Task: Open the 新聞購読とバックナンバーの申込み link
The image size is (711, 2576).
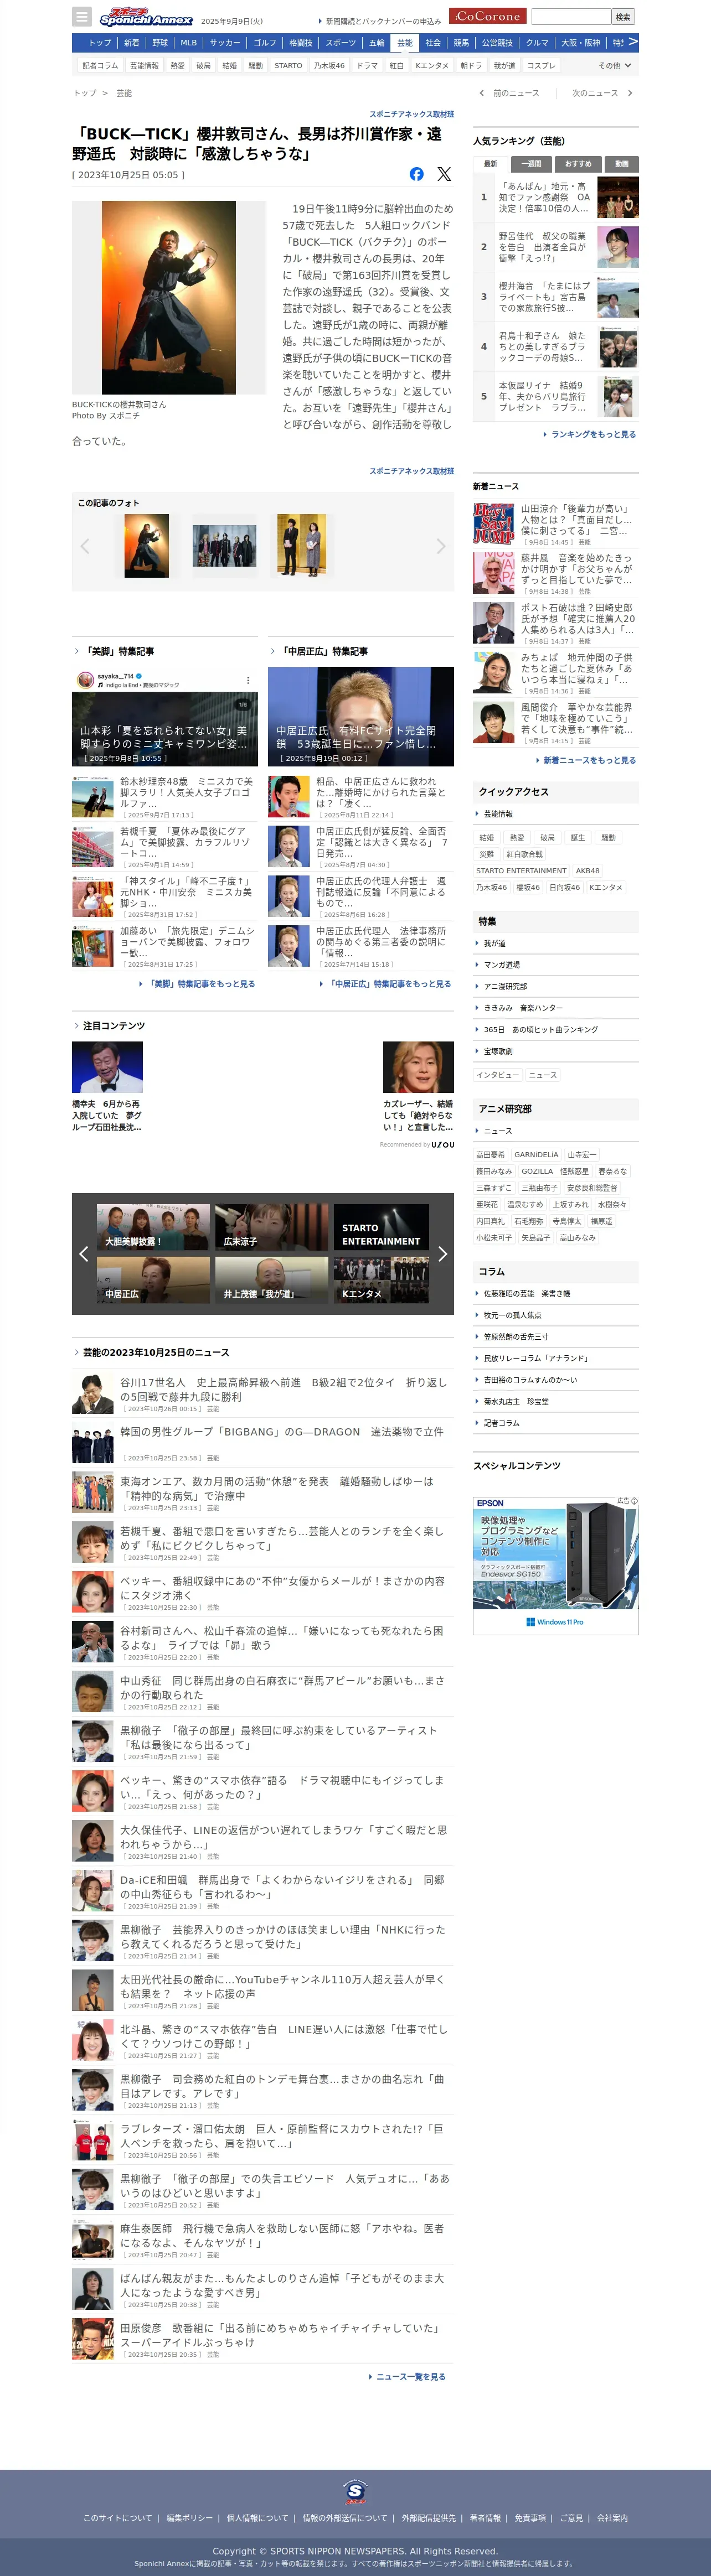Action: coord(383,21)
